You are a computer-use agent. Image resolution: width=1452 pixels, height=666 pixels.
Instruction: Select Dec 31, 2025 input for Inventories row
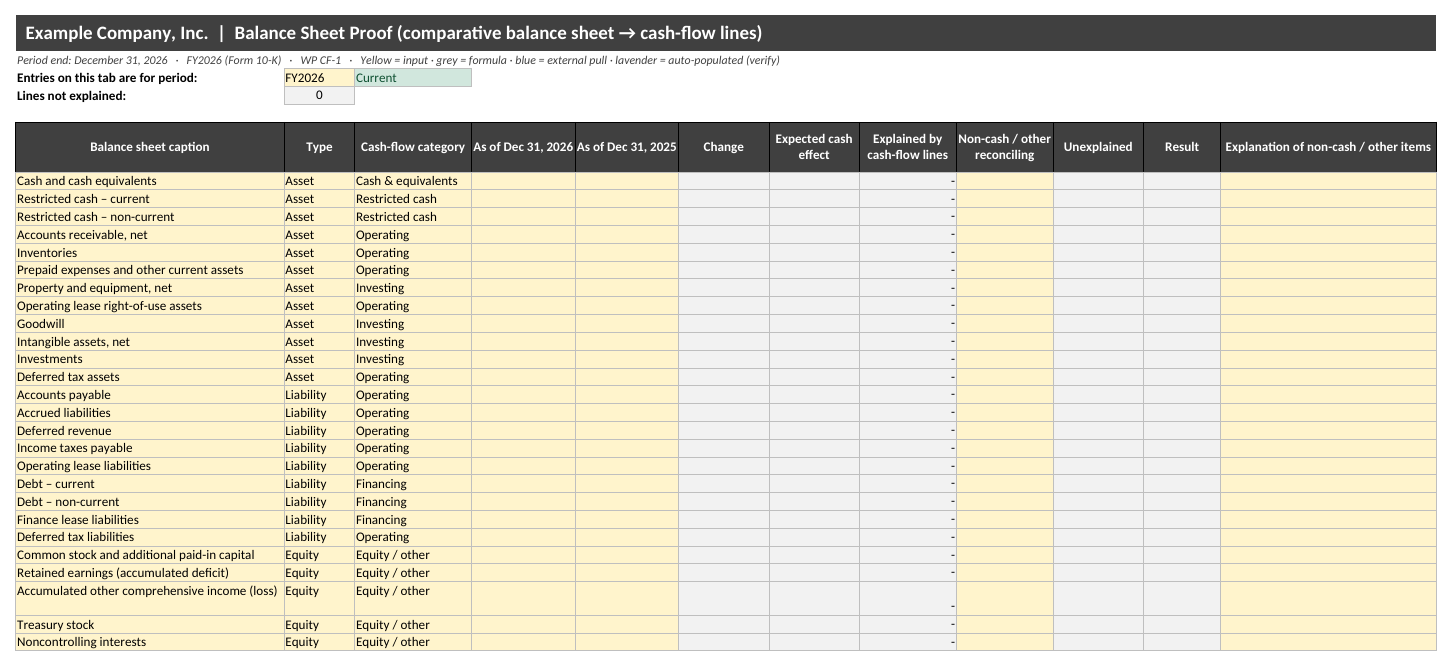click(x=627, y=253)
